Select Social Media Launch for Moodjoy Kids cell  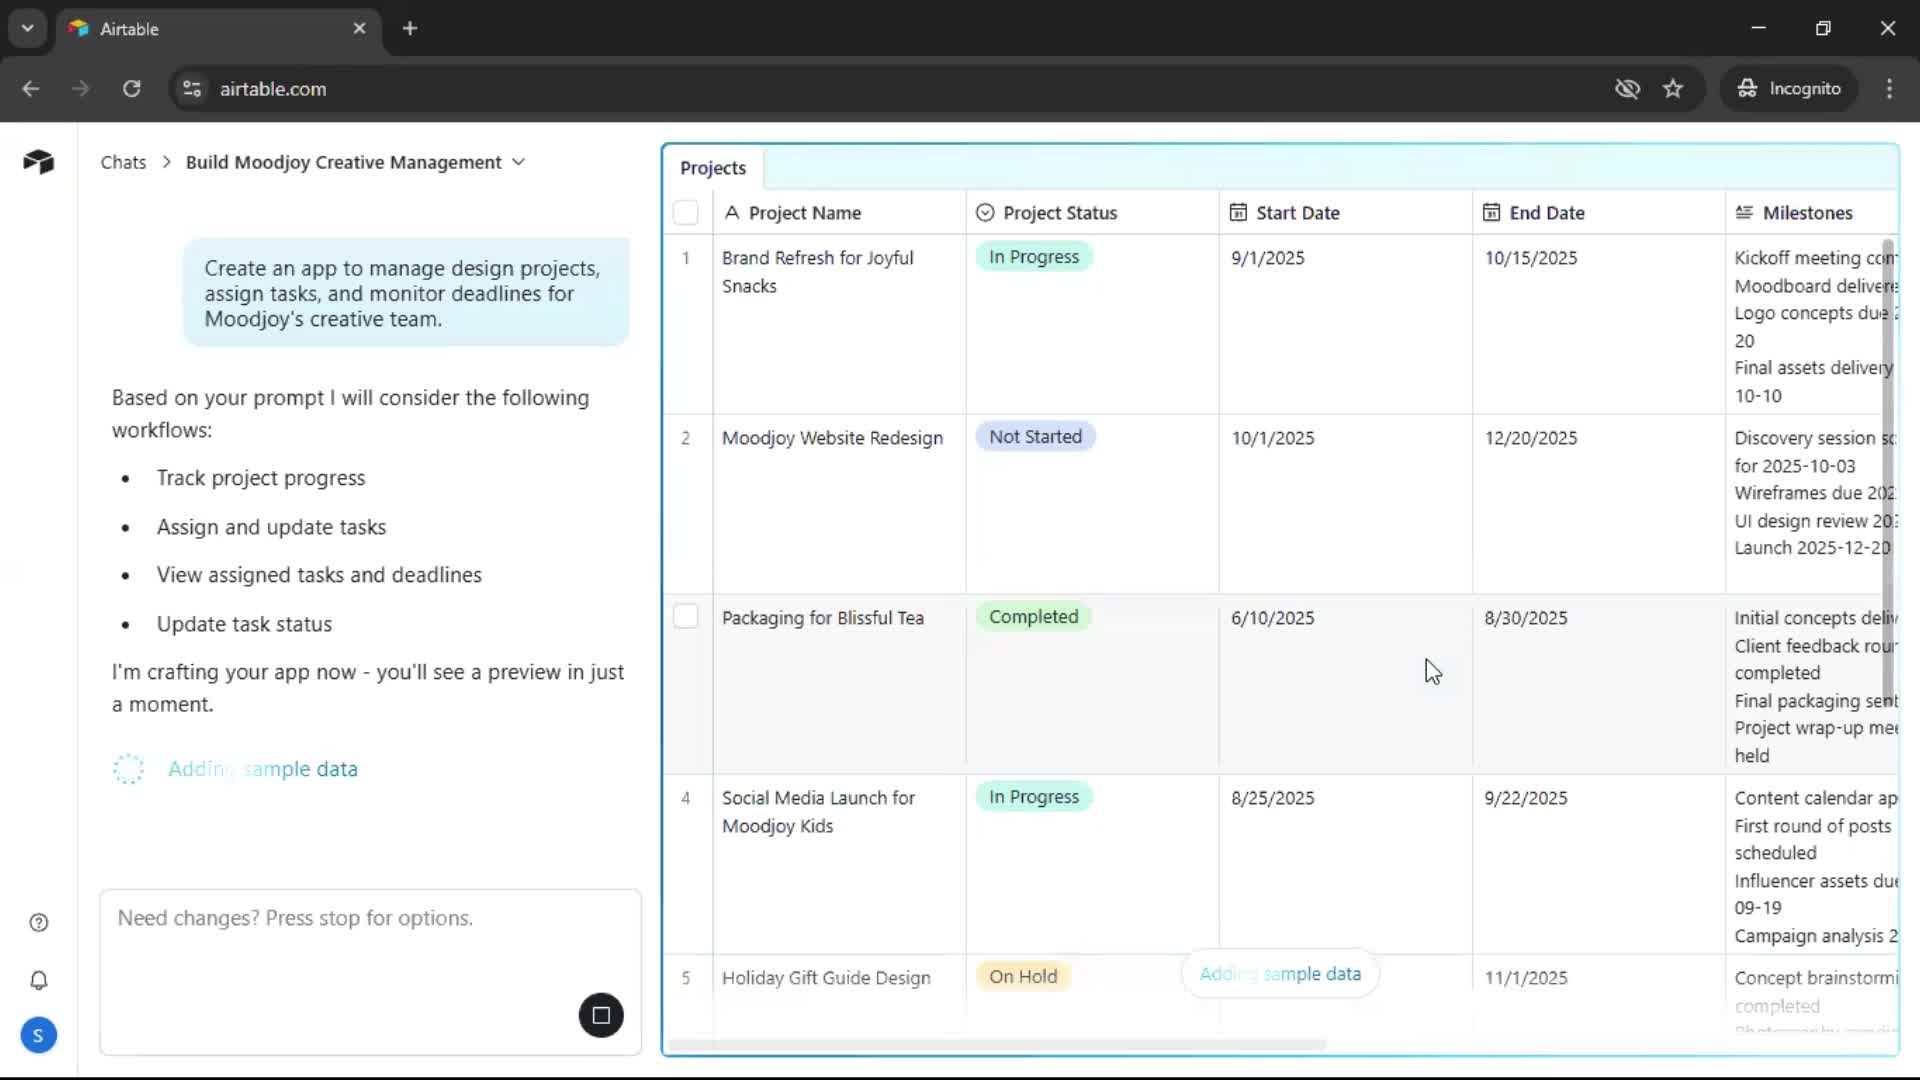click(840, 865)
